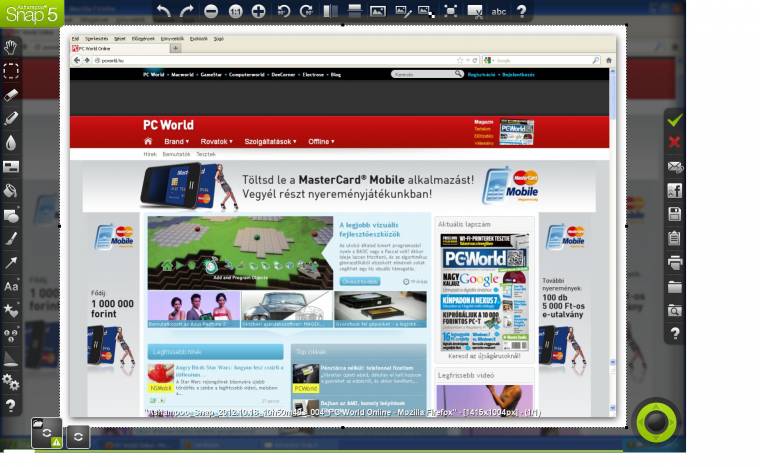Select the Eraser tool
Viewport: 760px width, 467px height.
coord(11,95)
